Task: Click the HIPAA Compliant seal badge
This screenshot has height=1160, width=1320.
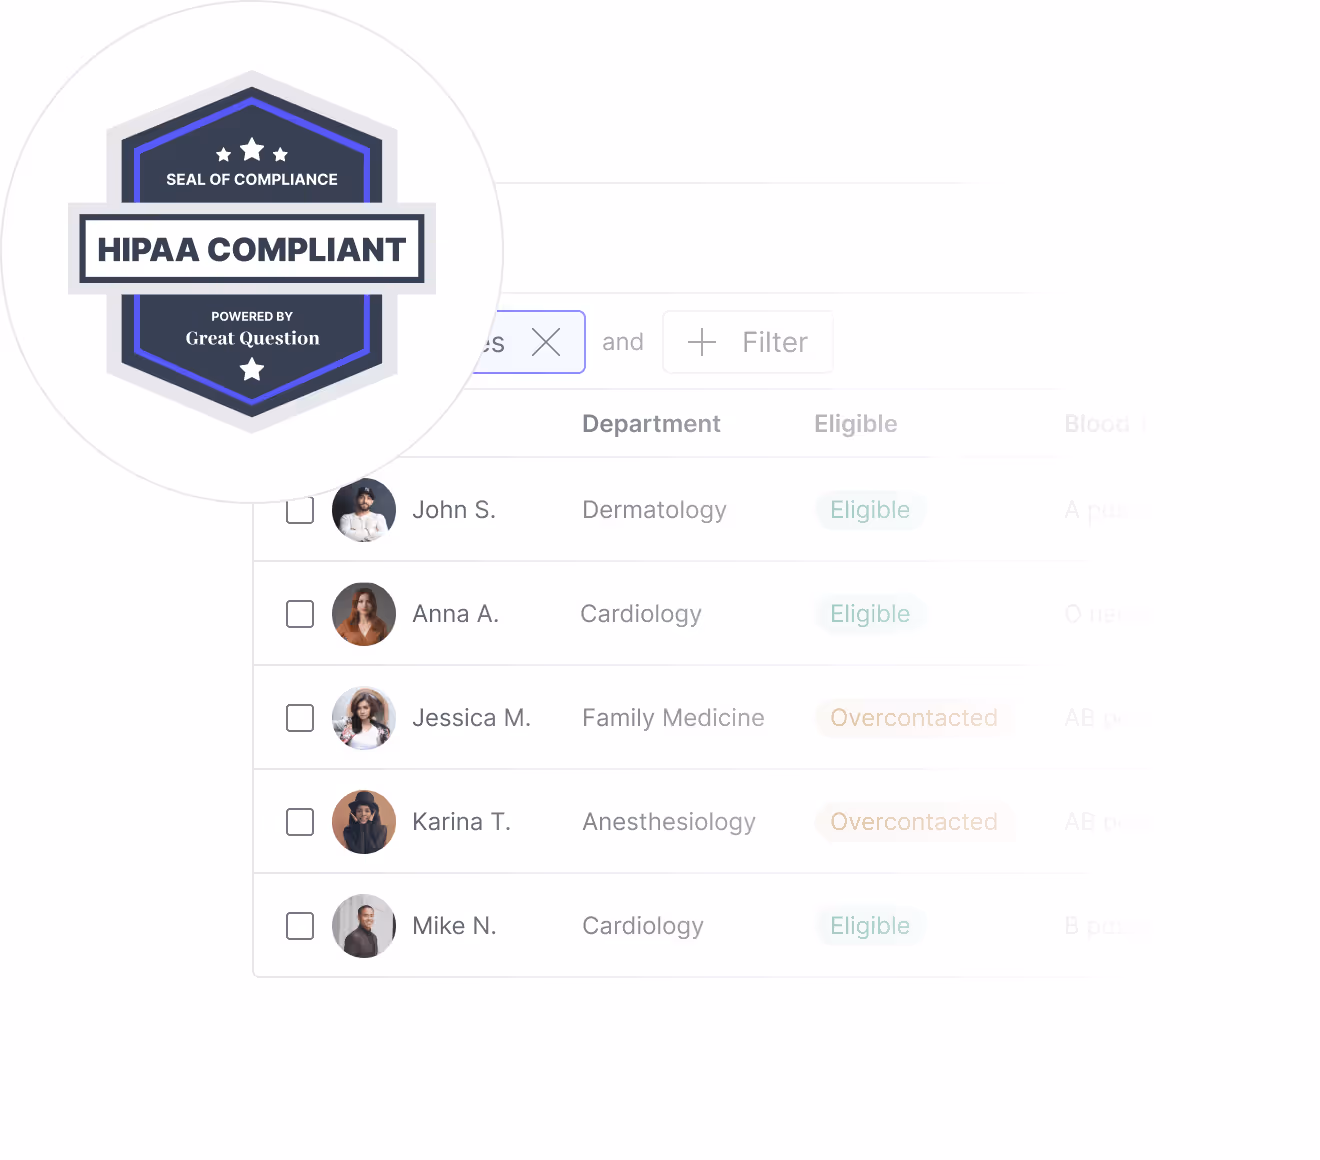Action: 251,249
